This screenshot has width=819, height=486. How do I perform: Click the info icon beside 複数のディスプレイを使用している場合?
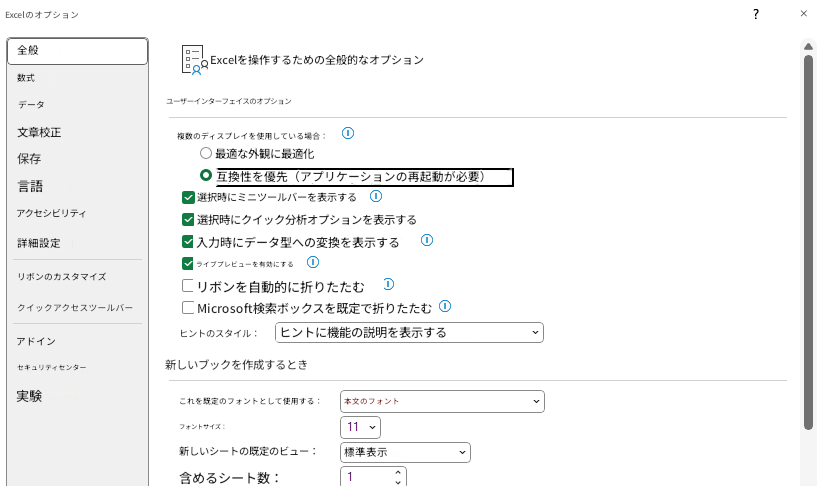[348, 133]
